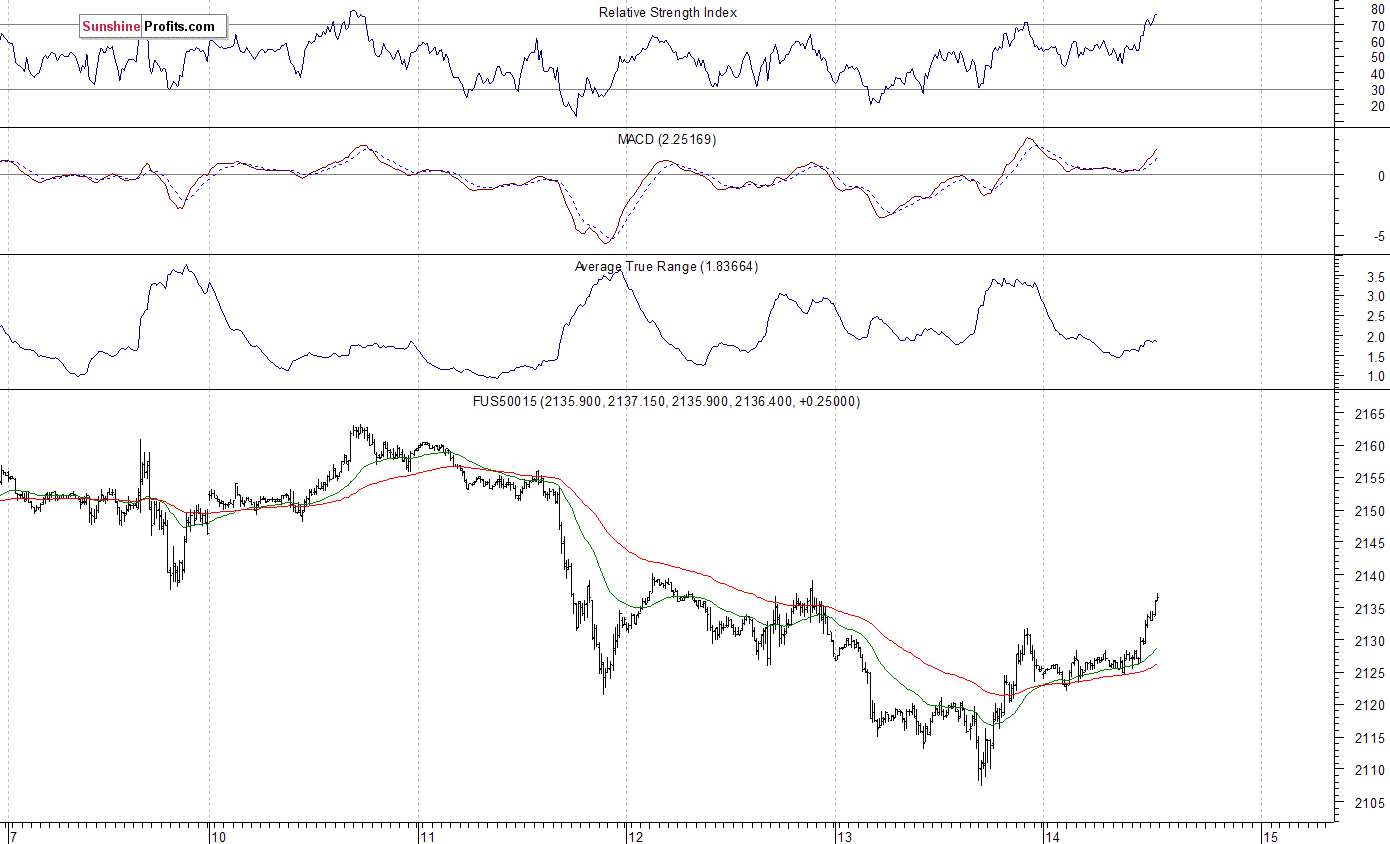Screen dimensions: 1390x844
Task: Click the 2125 price axis label
Action: [x=1369, y=673]
